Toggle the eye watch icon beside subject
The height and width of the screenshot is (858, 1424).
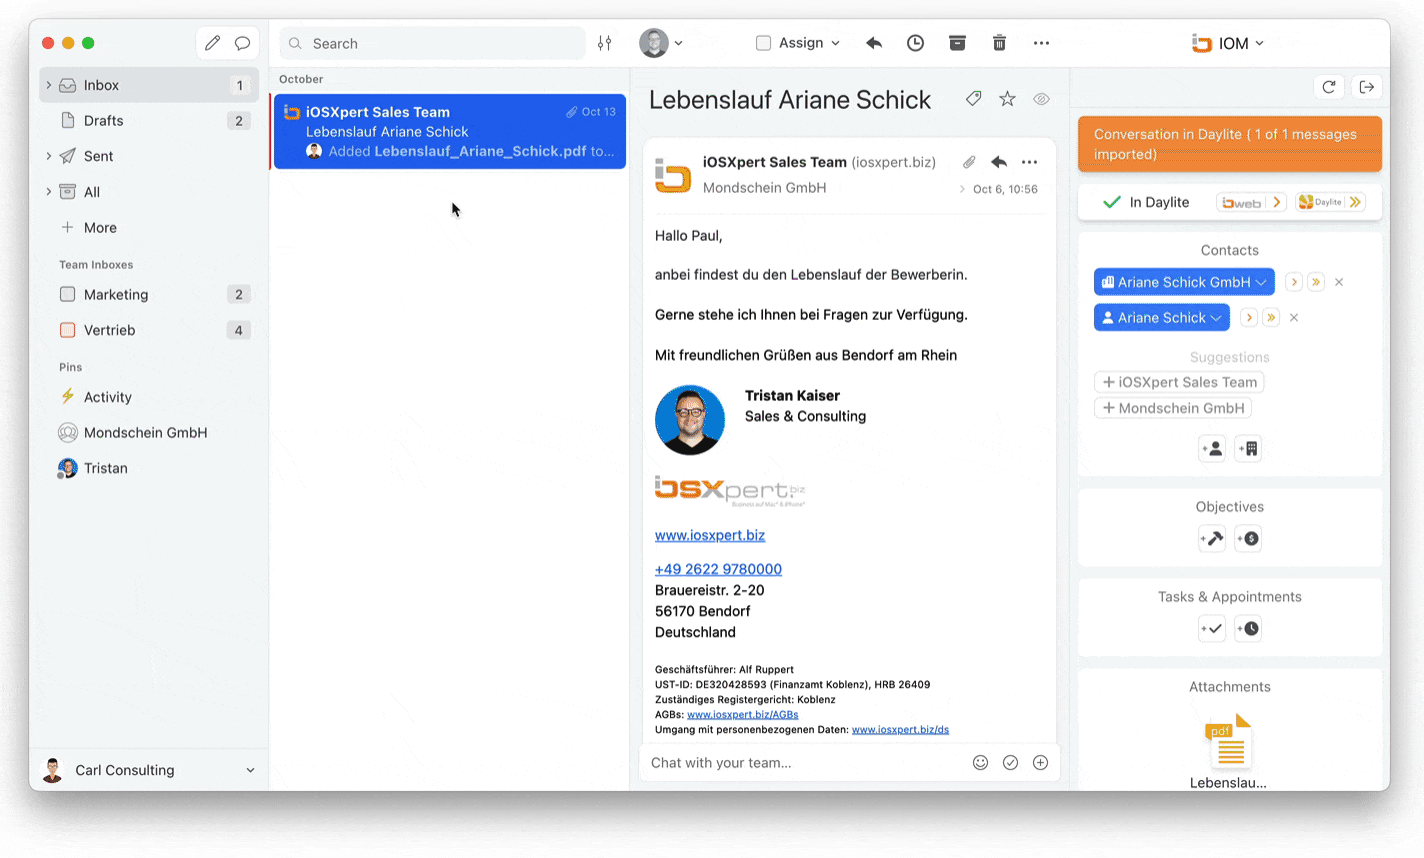click(x=1041, y=99)
